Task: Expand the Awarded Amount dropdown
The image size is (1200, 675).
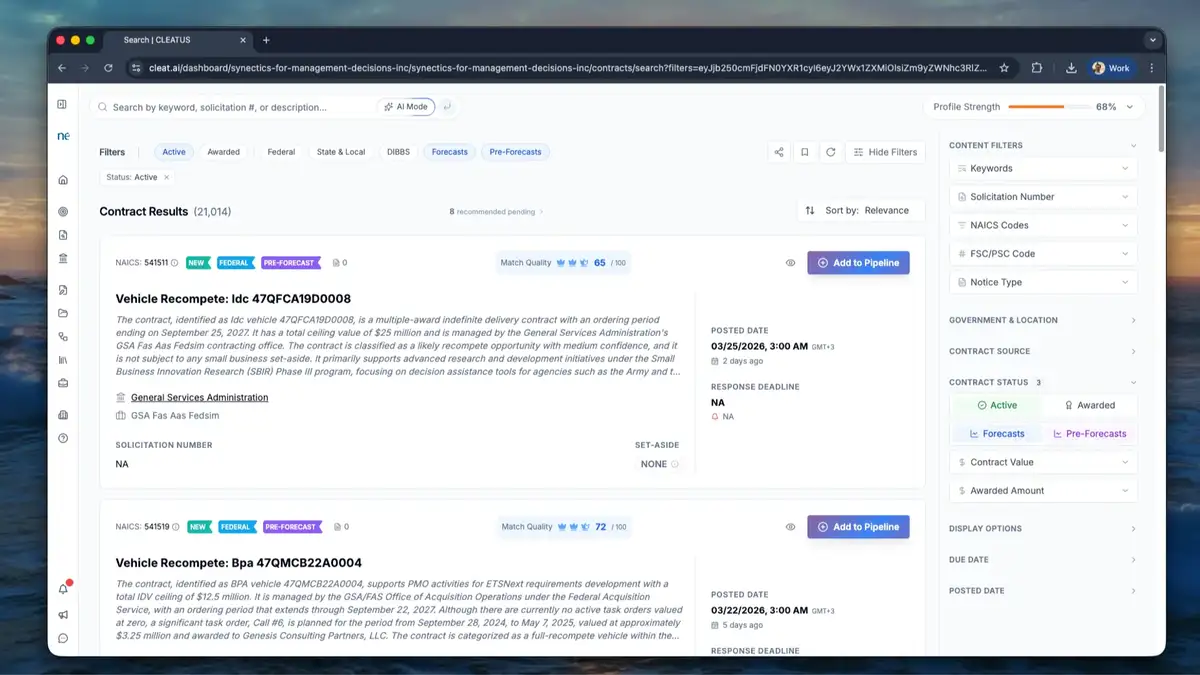Action: point(1043,491)
